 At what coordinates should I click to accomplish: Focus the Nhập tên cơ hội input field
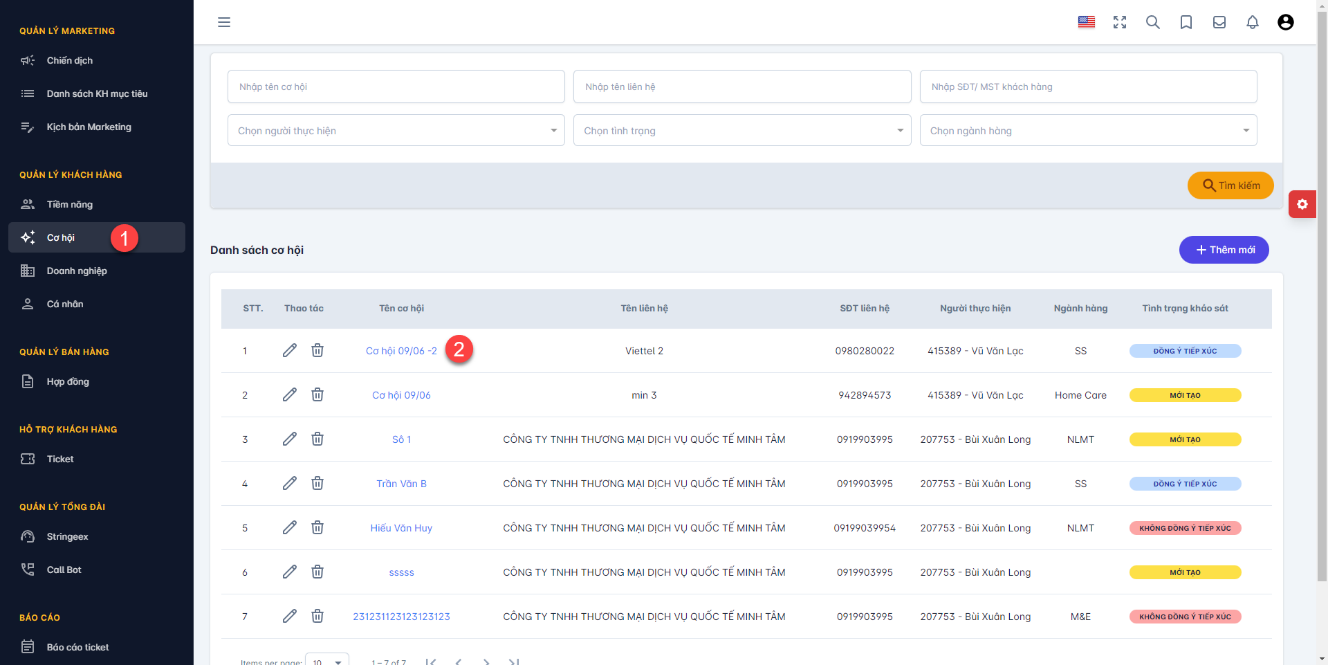396,87
